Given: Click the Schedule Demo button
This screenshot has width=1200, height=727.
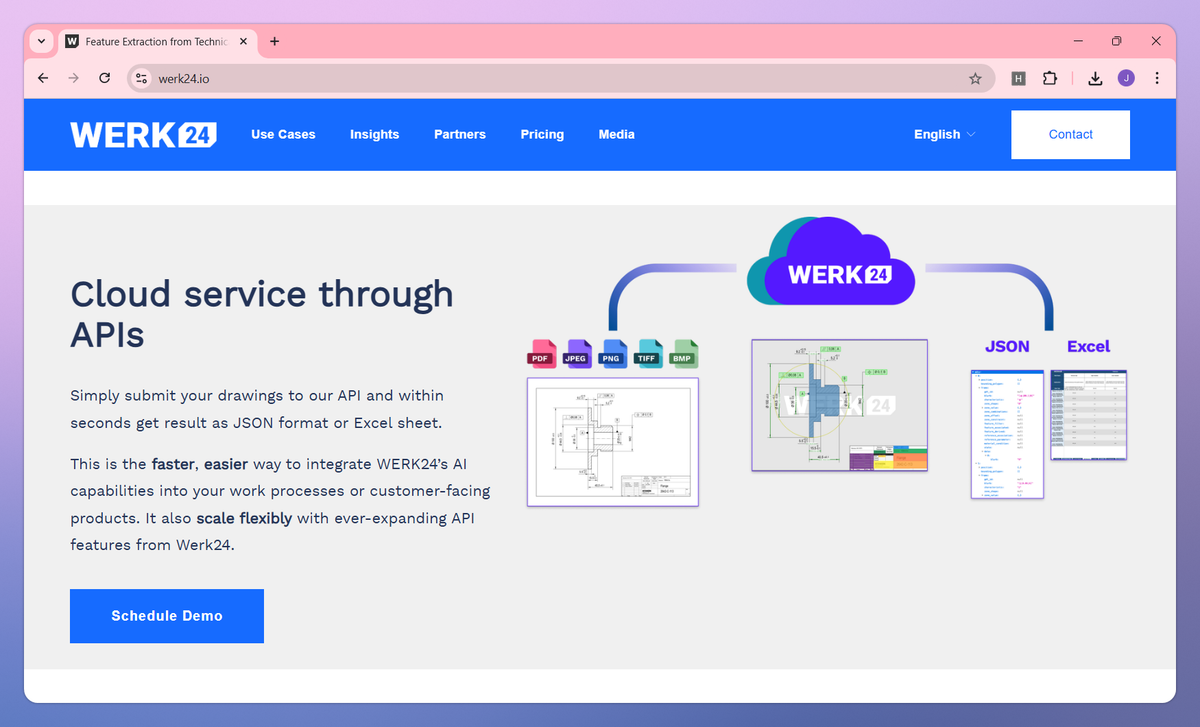Looking at the screenshot, I should 167,616.
